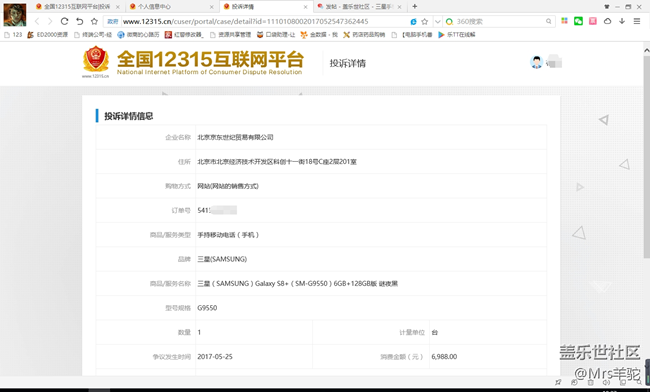Viewport: 650px width, 392px height.
Task: Close the 个人信息中心 tab
Action: pyautogui.click(x=211, y=7)
